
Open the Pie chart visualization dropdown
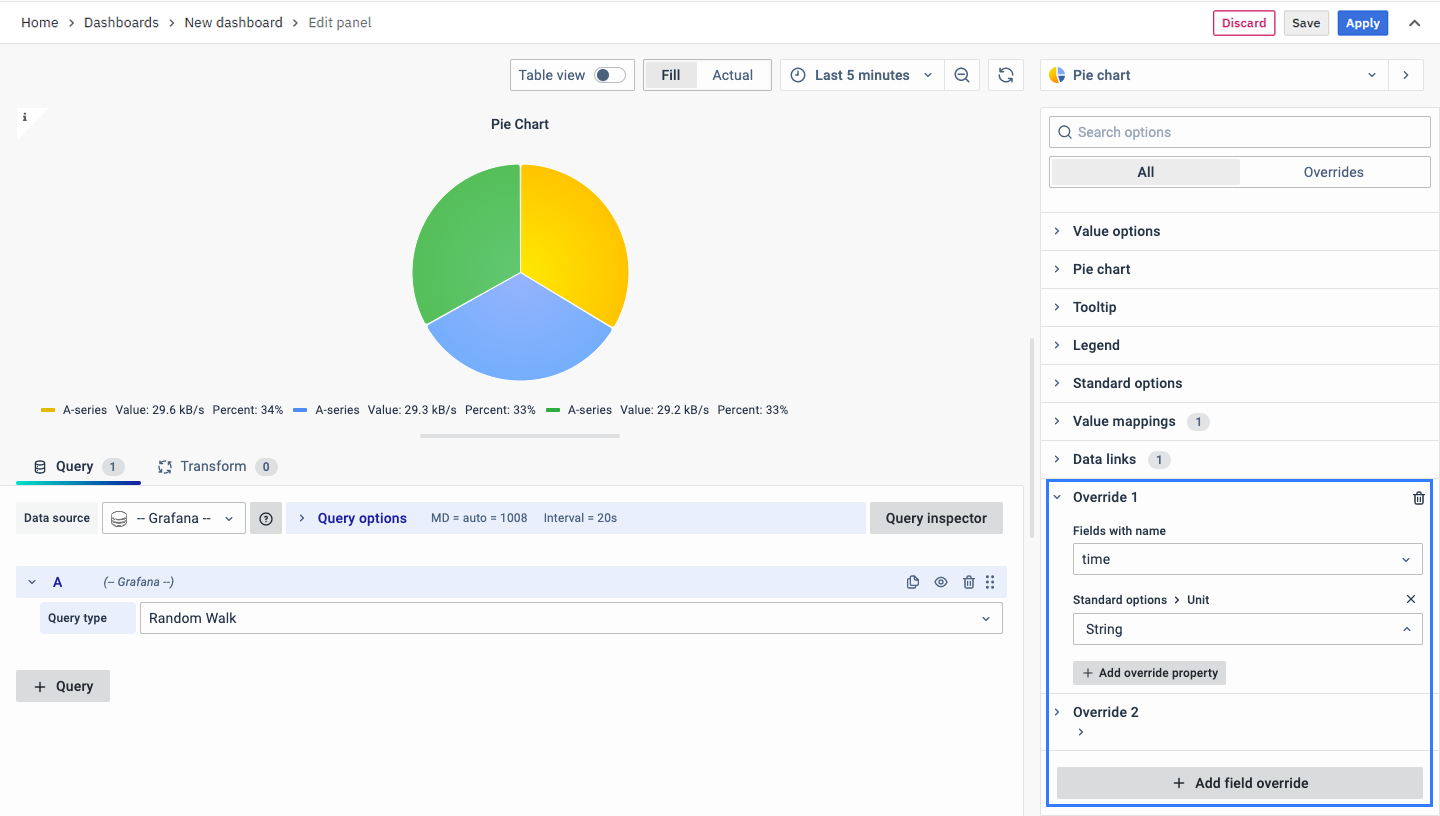tap(1215, 75)
